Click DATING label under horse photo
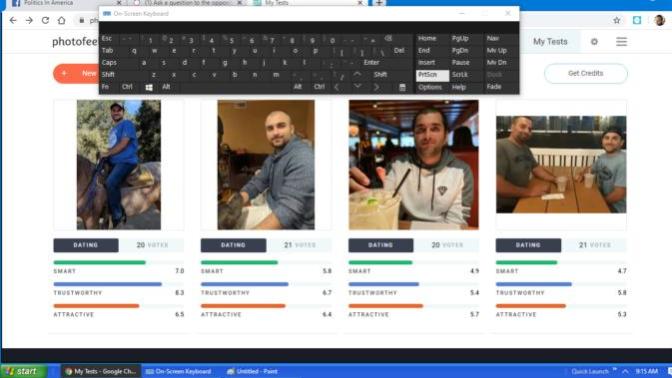672x378 pixels. point(86,245)
